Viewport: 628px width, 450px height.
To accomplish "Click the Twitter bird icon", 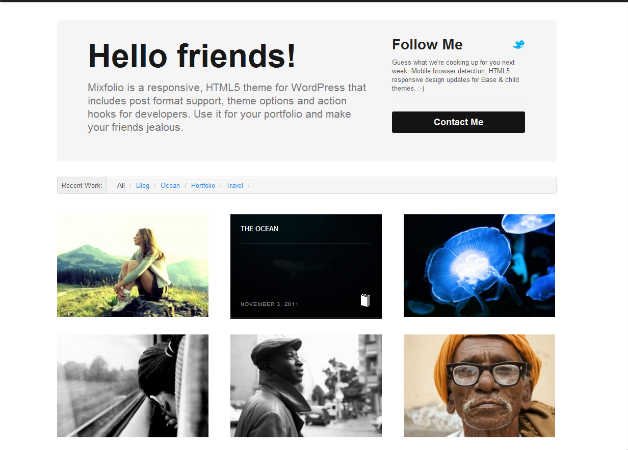I will tap(519, 44).
